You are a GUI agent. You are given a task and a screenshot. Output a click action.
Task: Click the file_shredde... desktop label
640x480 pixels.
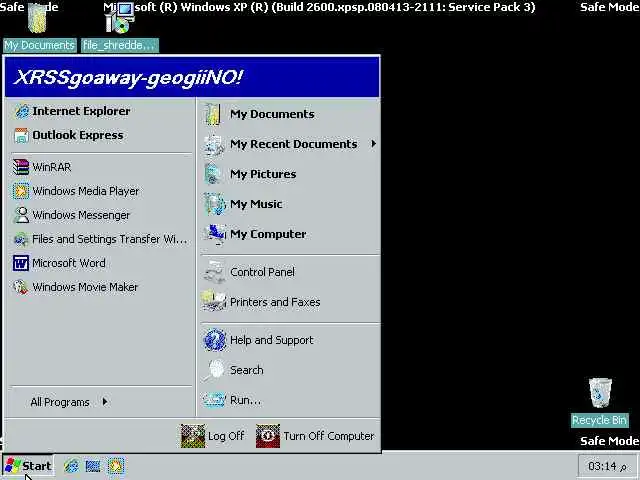(120, 45)
